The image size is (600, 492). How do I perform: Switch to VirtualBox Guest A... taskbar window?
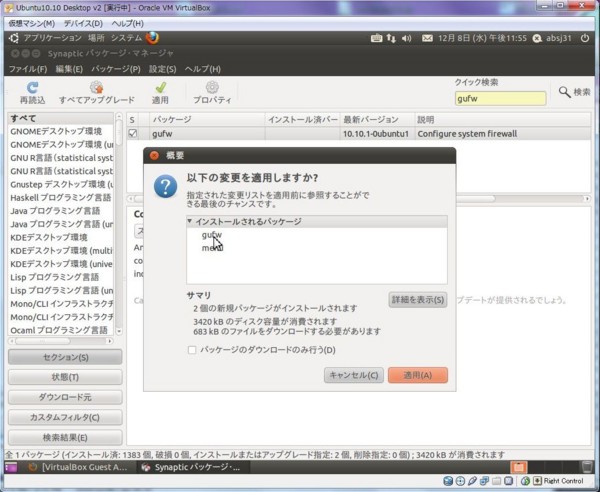pos(78,467)
